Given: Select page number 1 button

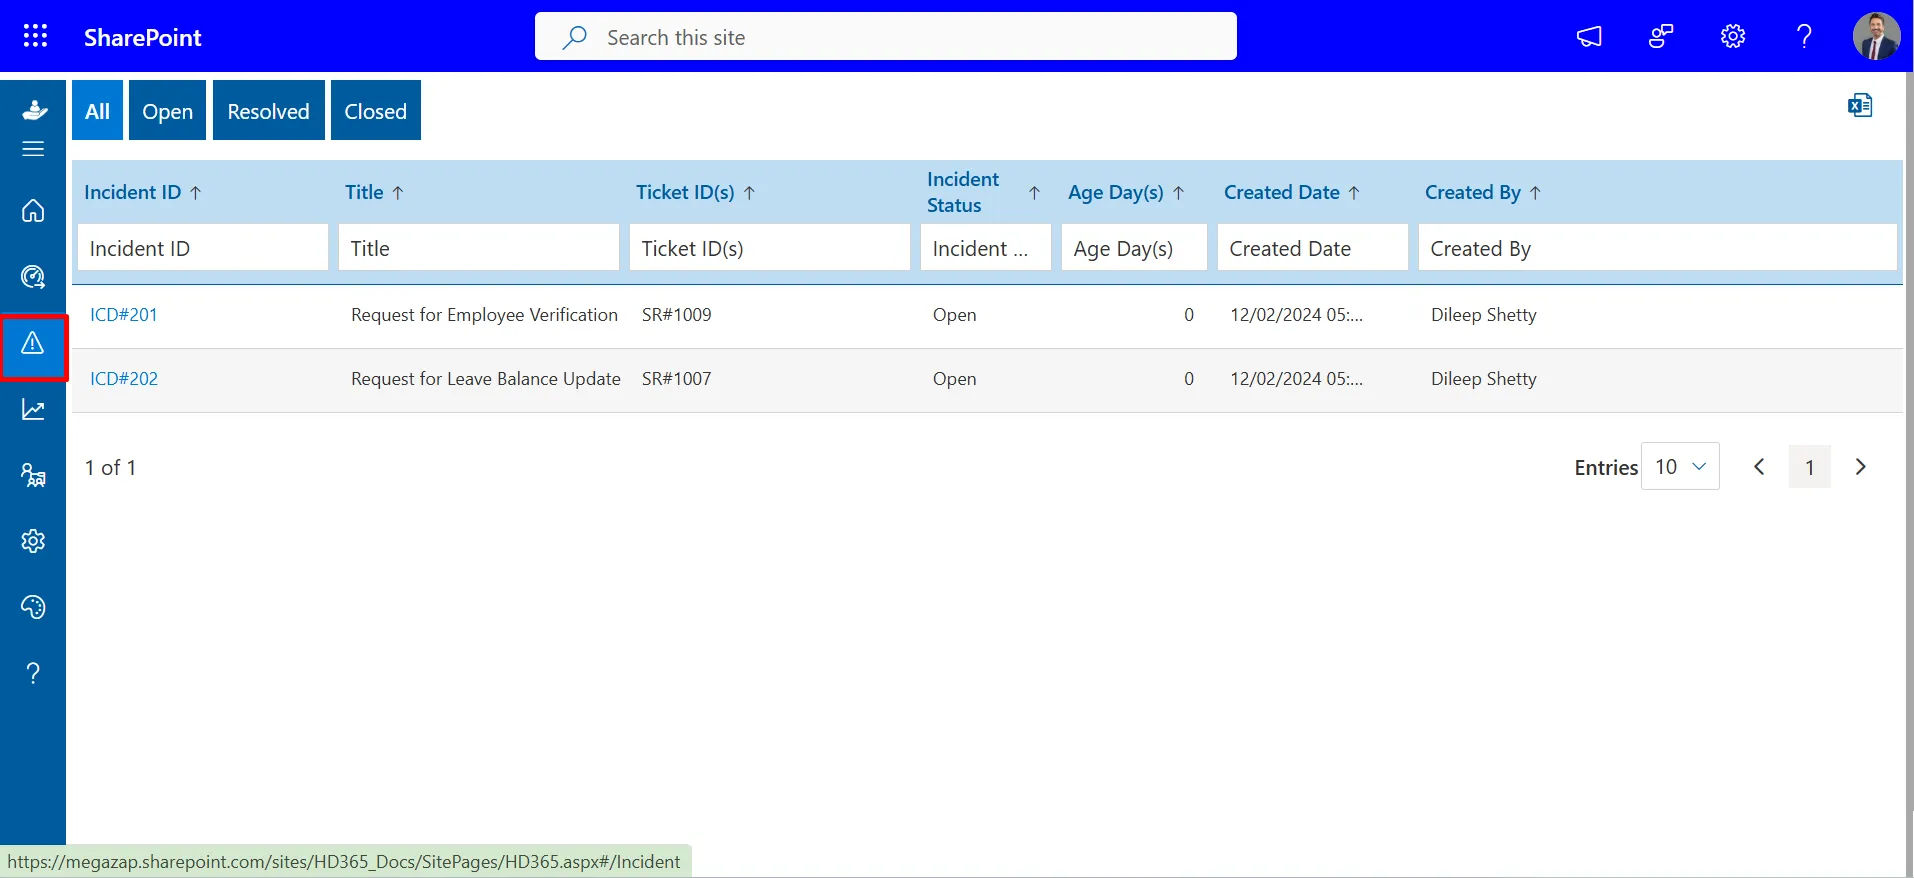Looking at the screenshot, I should pos(1810,467).
